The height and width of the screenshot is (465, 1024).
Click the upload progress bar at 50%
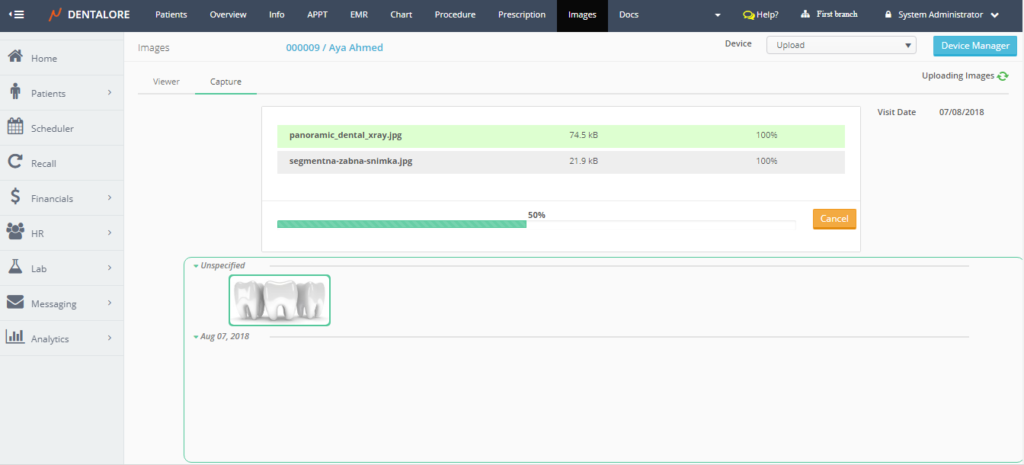401,224
